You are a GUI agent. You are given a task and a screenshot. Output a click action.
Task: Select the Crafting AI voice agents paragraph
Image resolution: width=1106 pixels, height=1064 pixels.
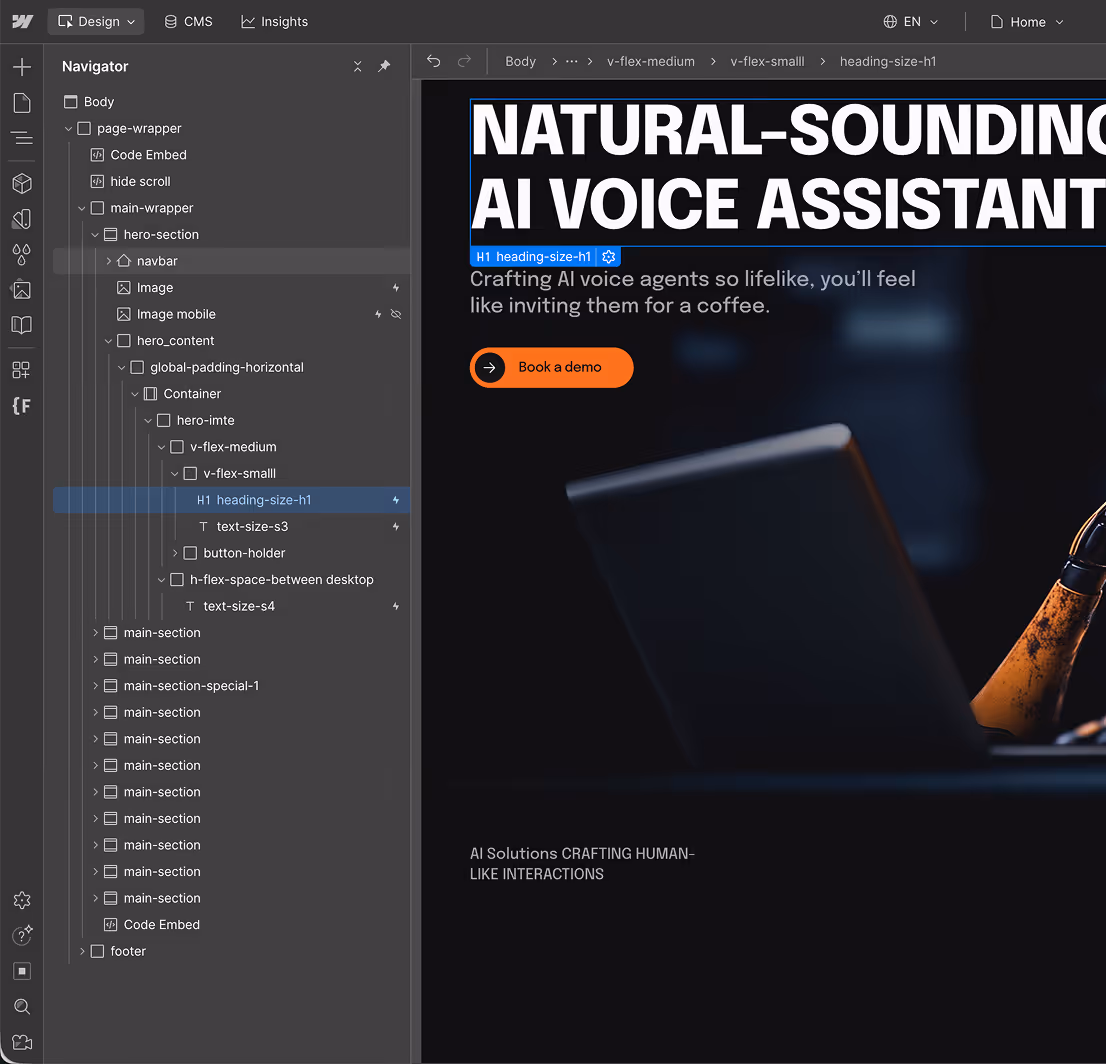693,292
